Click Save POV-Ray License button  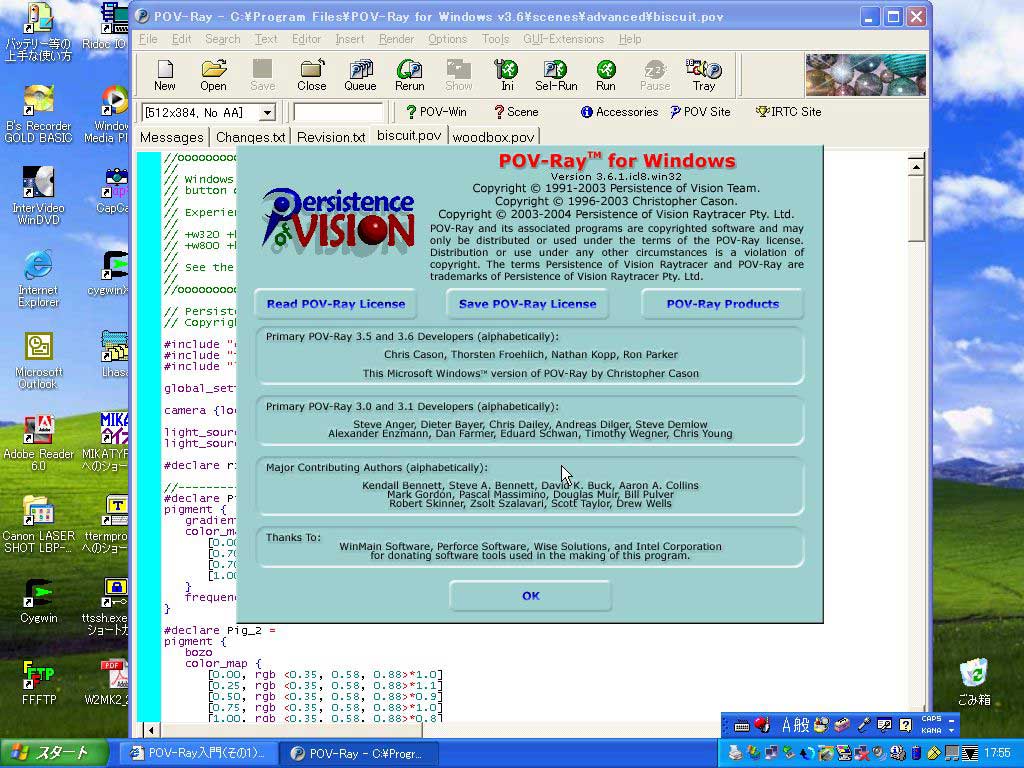coord(528,304)
